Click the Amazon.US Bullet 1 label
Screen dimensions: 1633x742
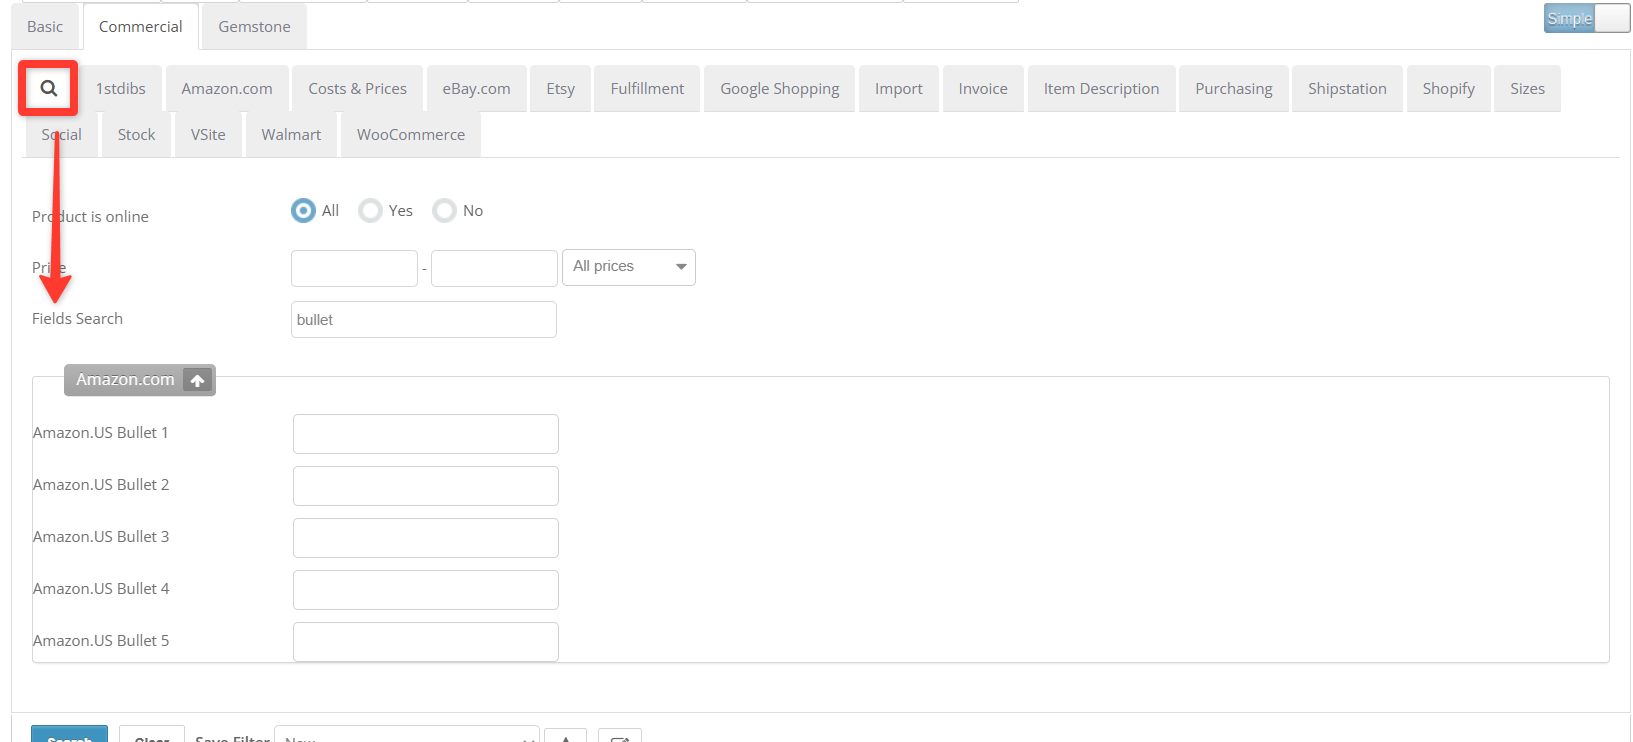[100, 433]
